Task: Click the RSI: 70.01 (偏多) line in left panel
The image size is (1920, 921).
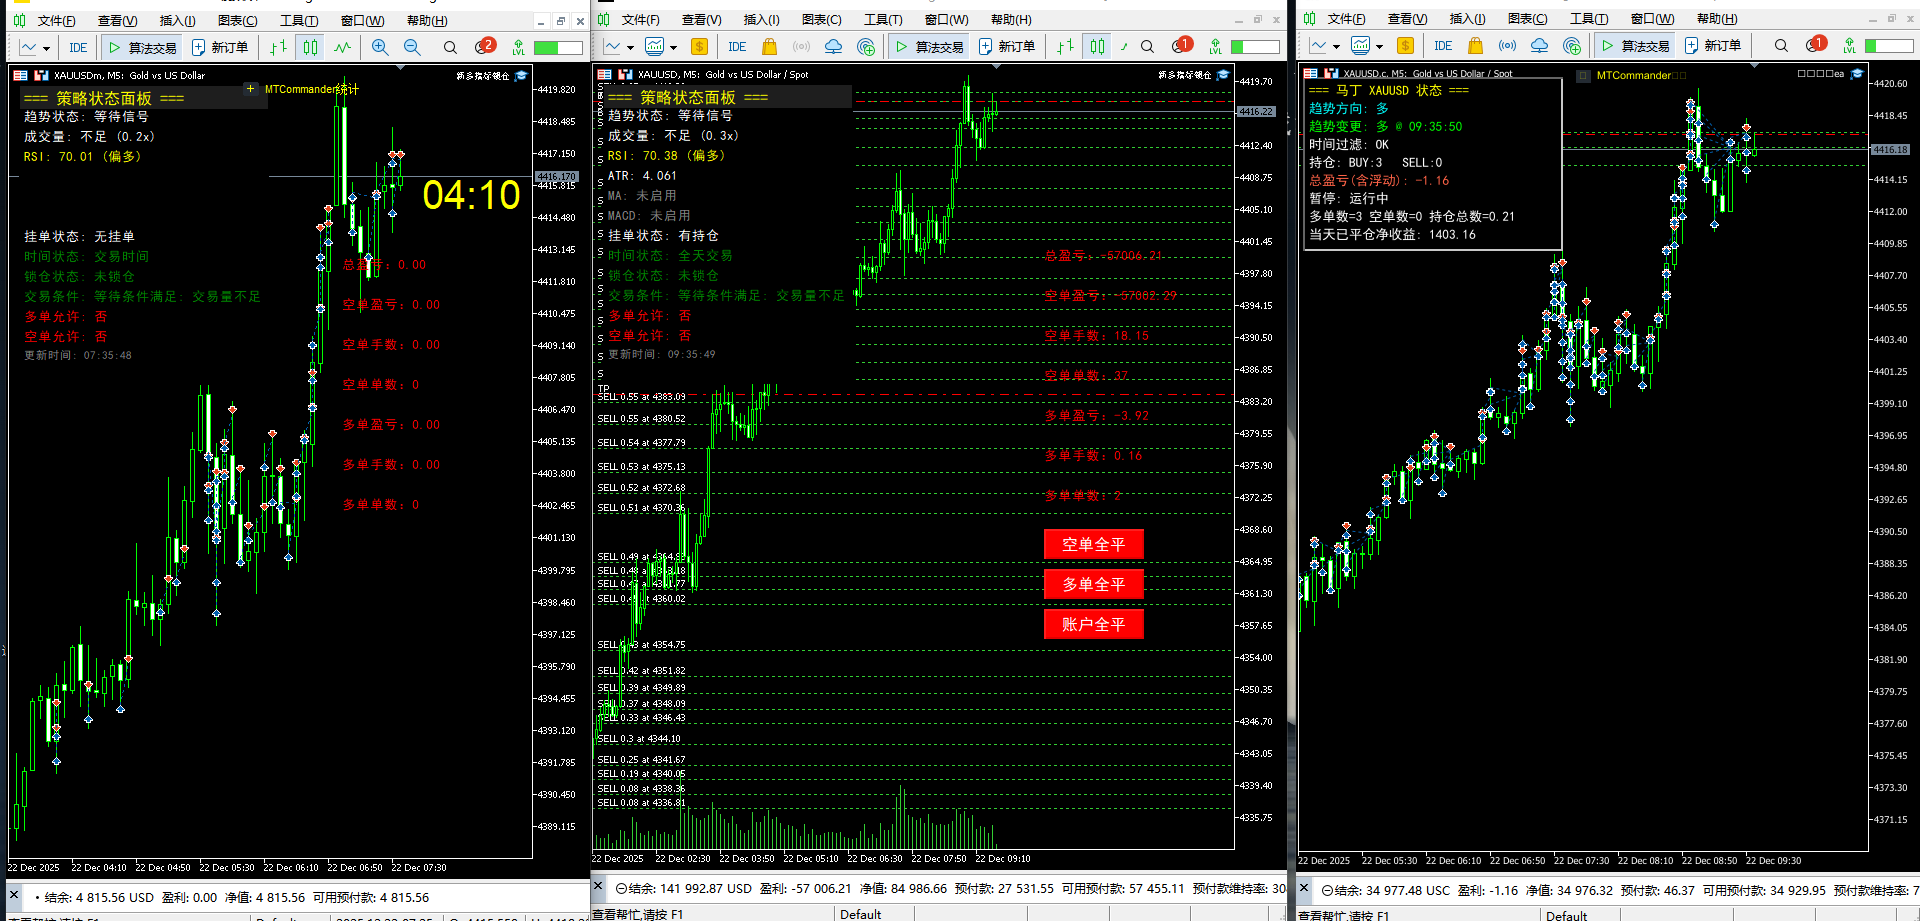Action: click(82, 157)
